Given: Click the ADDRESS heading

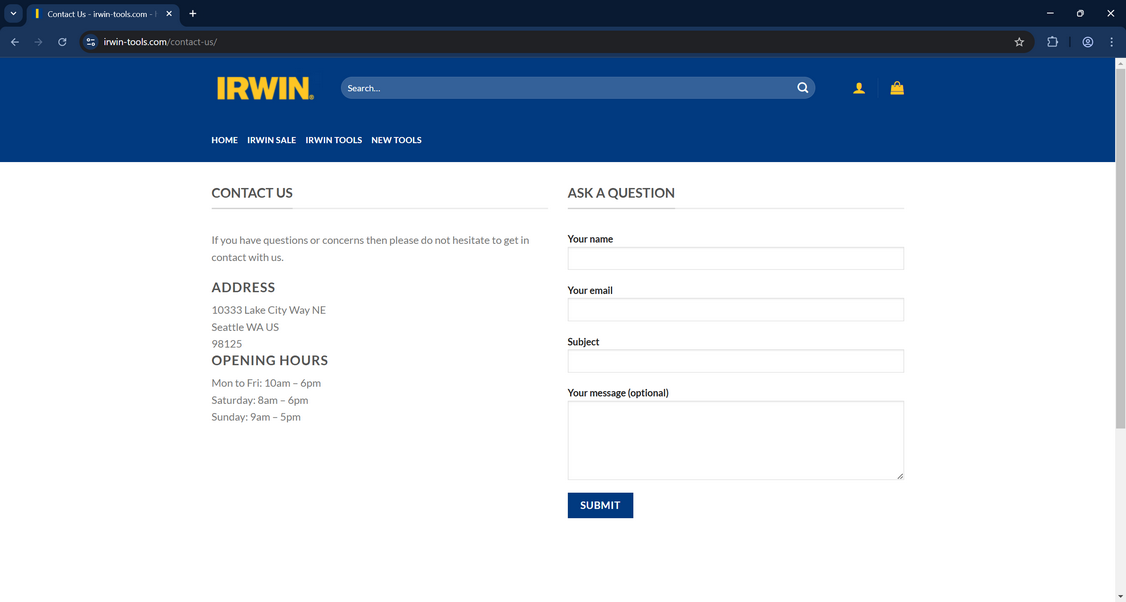Looking at the screenshot, I should (x=243, y=287).
